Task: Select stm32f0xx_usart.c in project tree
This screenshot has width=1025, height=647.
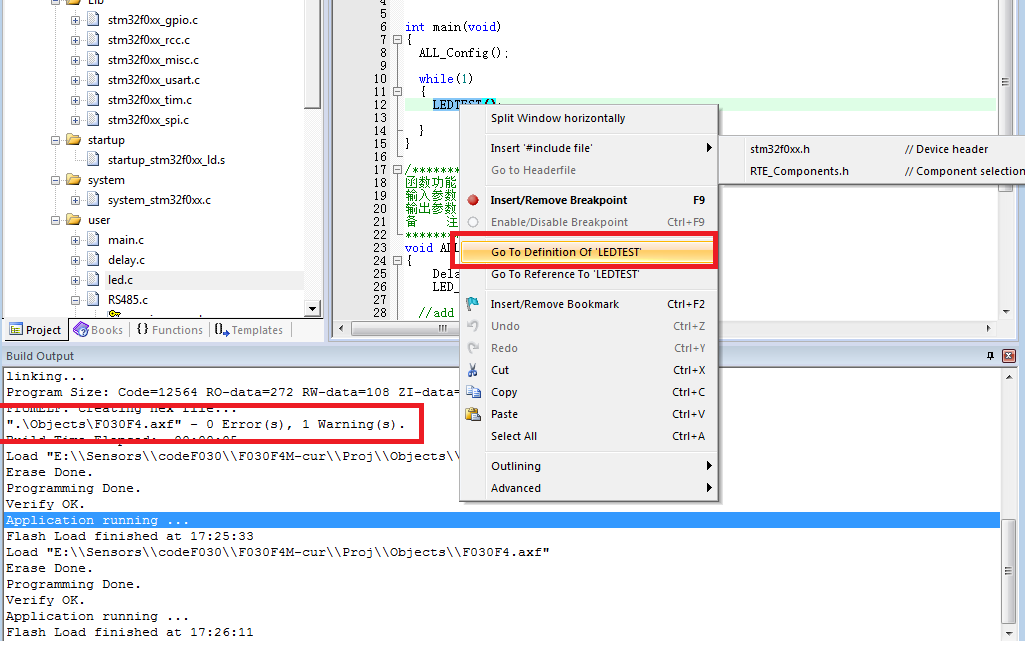Action: (154, 80)
